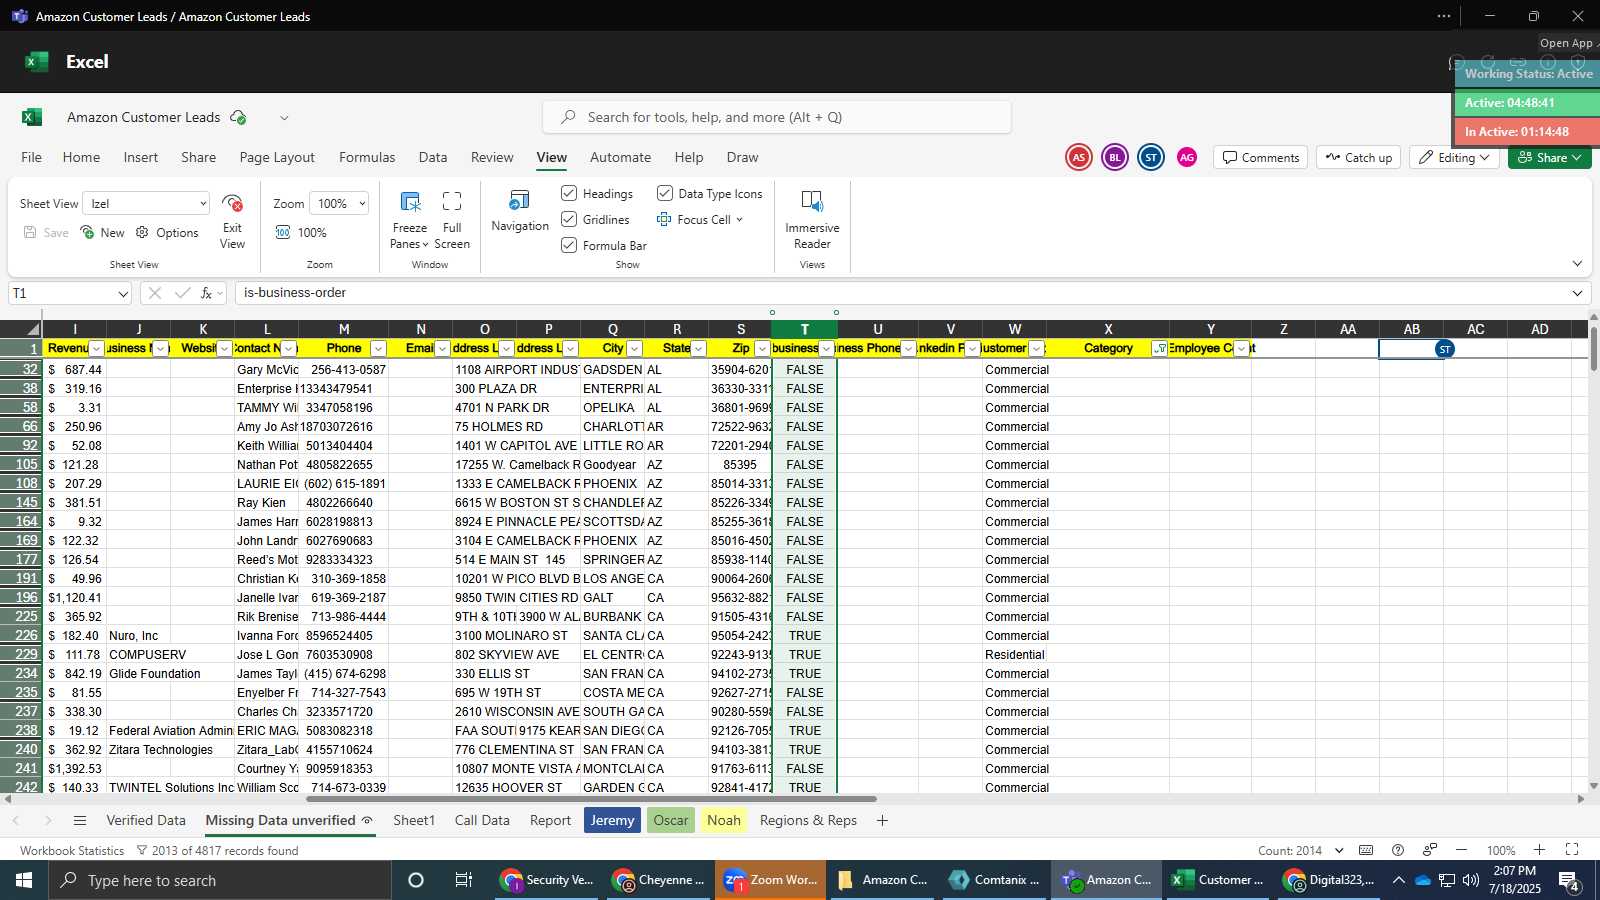The width and height of the screenshot is (1600, 900).
Task: Reset zoom with the 100% button
Action: 301,232
